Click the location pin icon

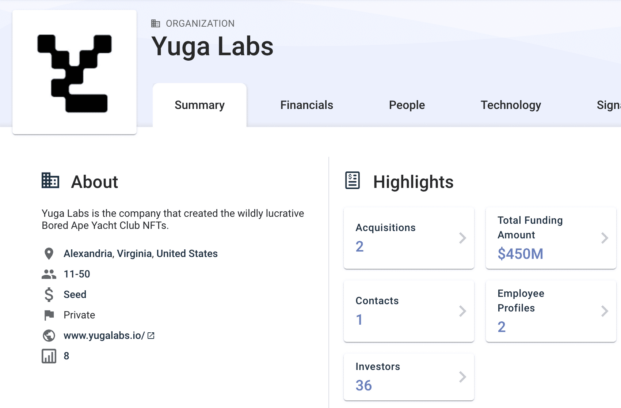click(x=49, y=254)
